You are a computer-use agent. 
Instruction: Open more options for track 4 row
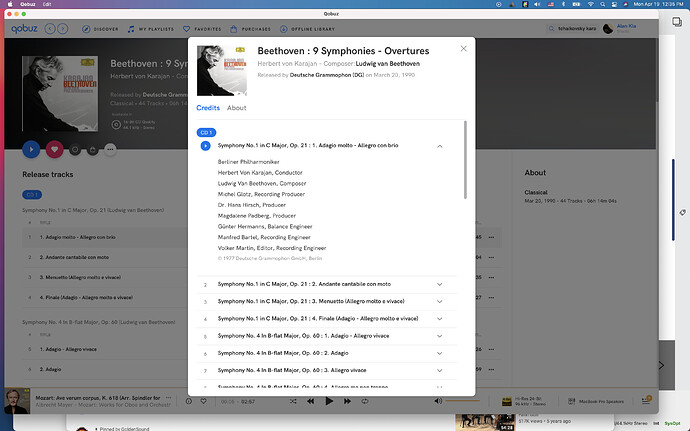pyautogui.click(x=491, y=298)
